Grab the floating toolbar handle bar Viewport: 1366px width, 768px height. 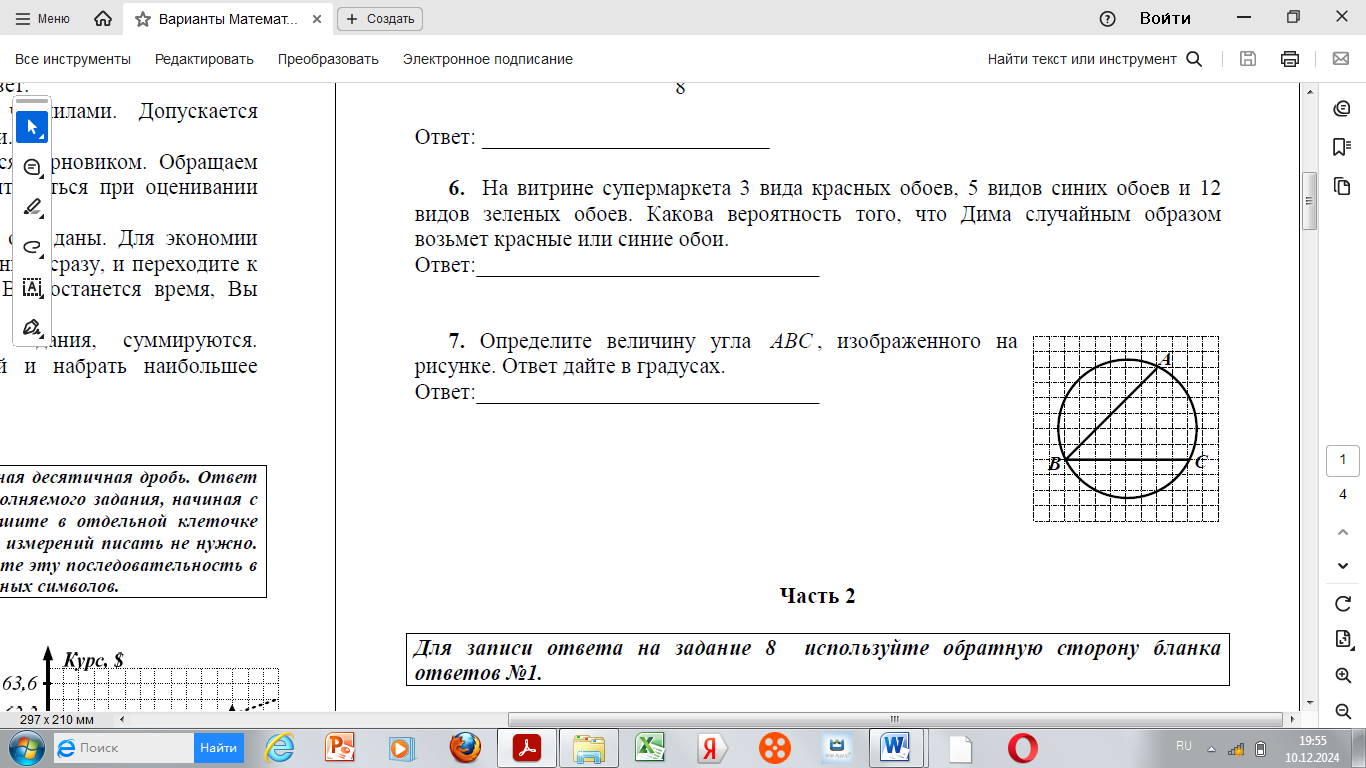[x=32, y=101]
